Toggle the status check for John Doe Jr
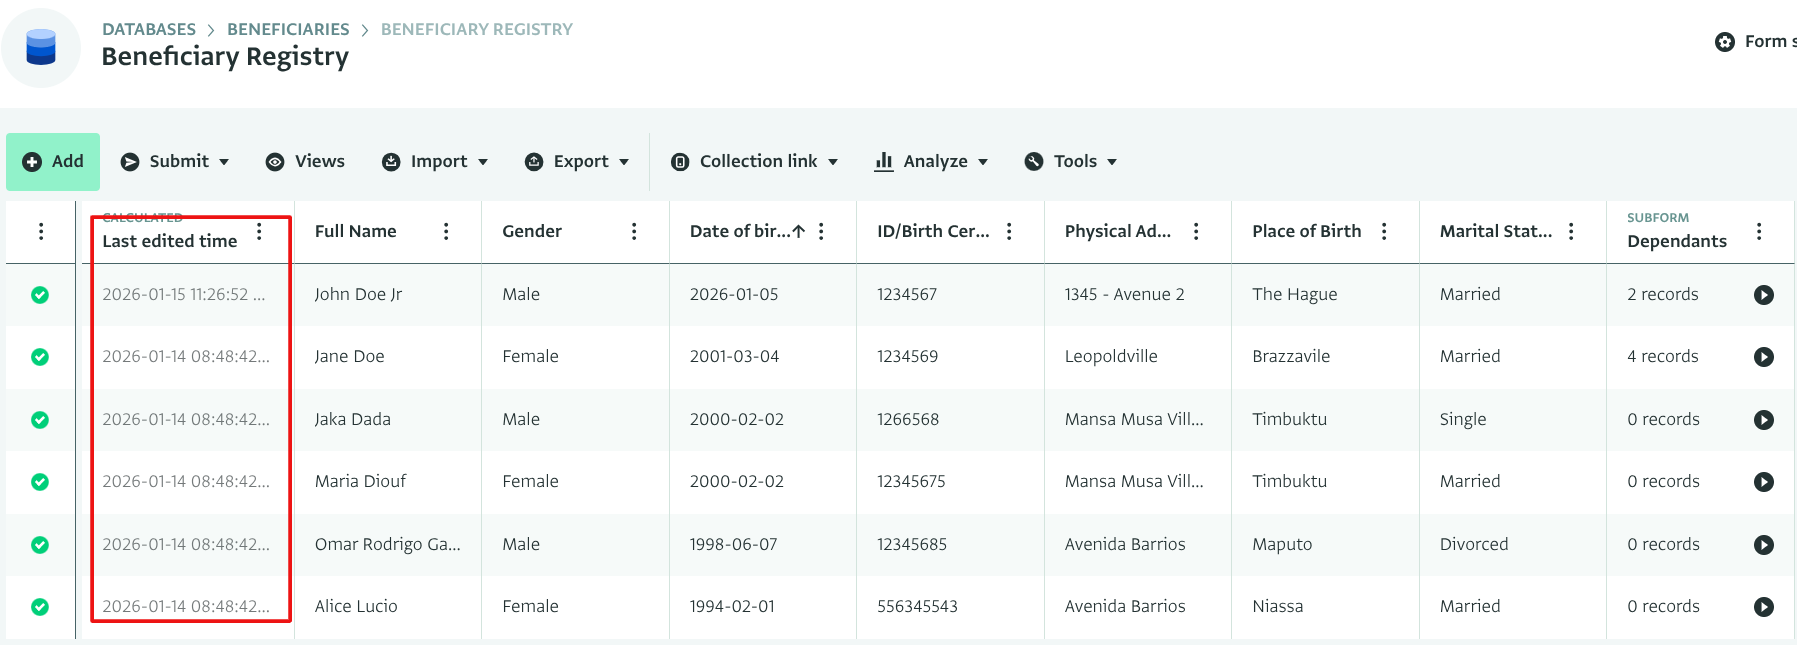 pyautogui.click(x=40, y=295)
